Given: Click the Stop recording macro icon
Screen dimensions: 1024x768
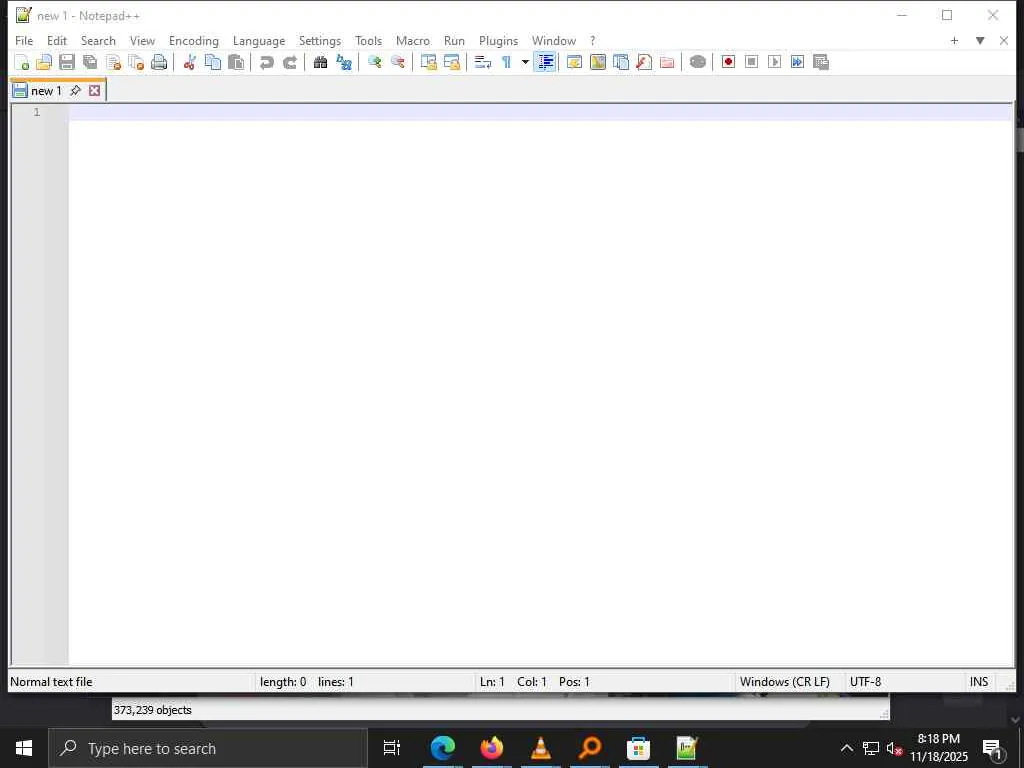Looking at the screenshot, I should pos(751,62).
